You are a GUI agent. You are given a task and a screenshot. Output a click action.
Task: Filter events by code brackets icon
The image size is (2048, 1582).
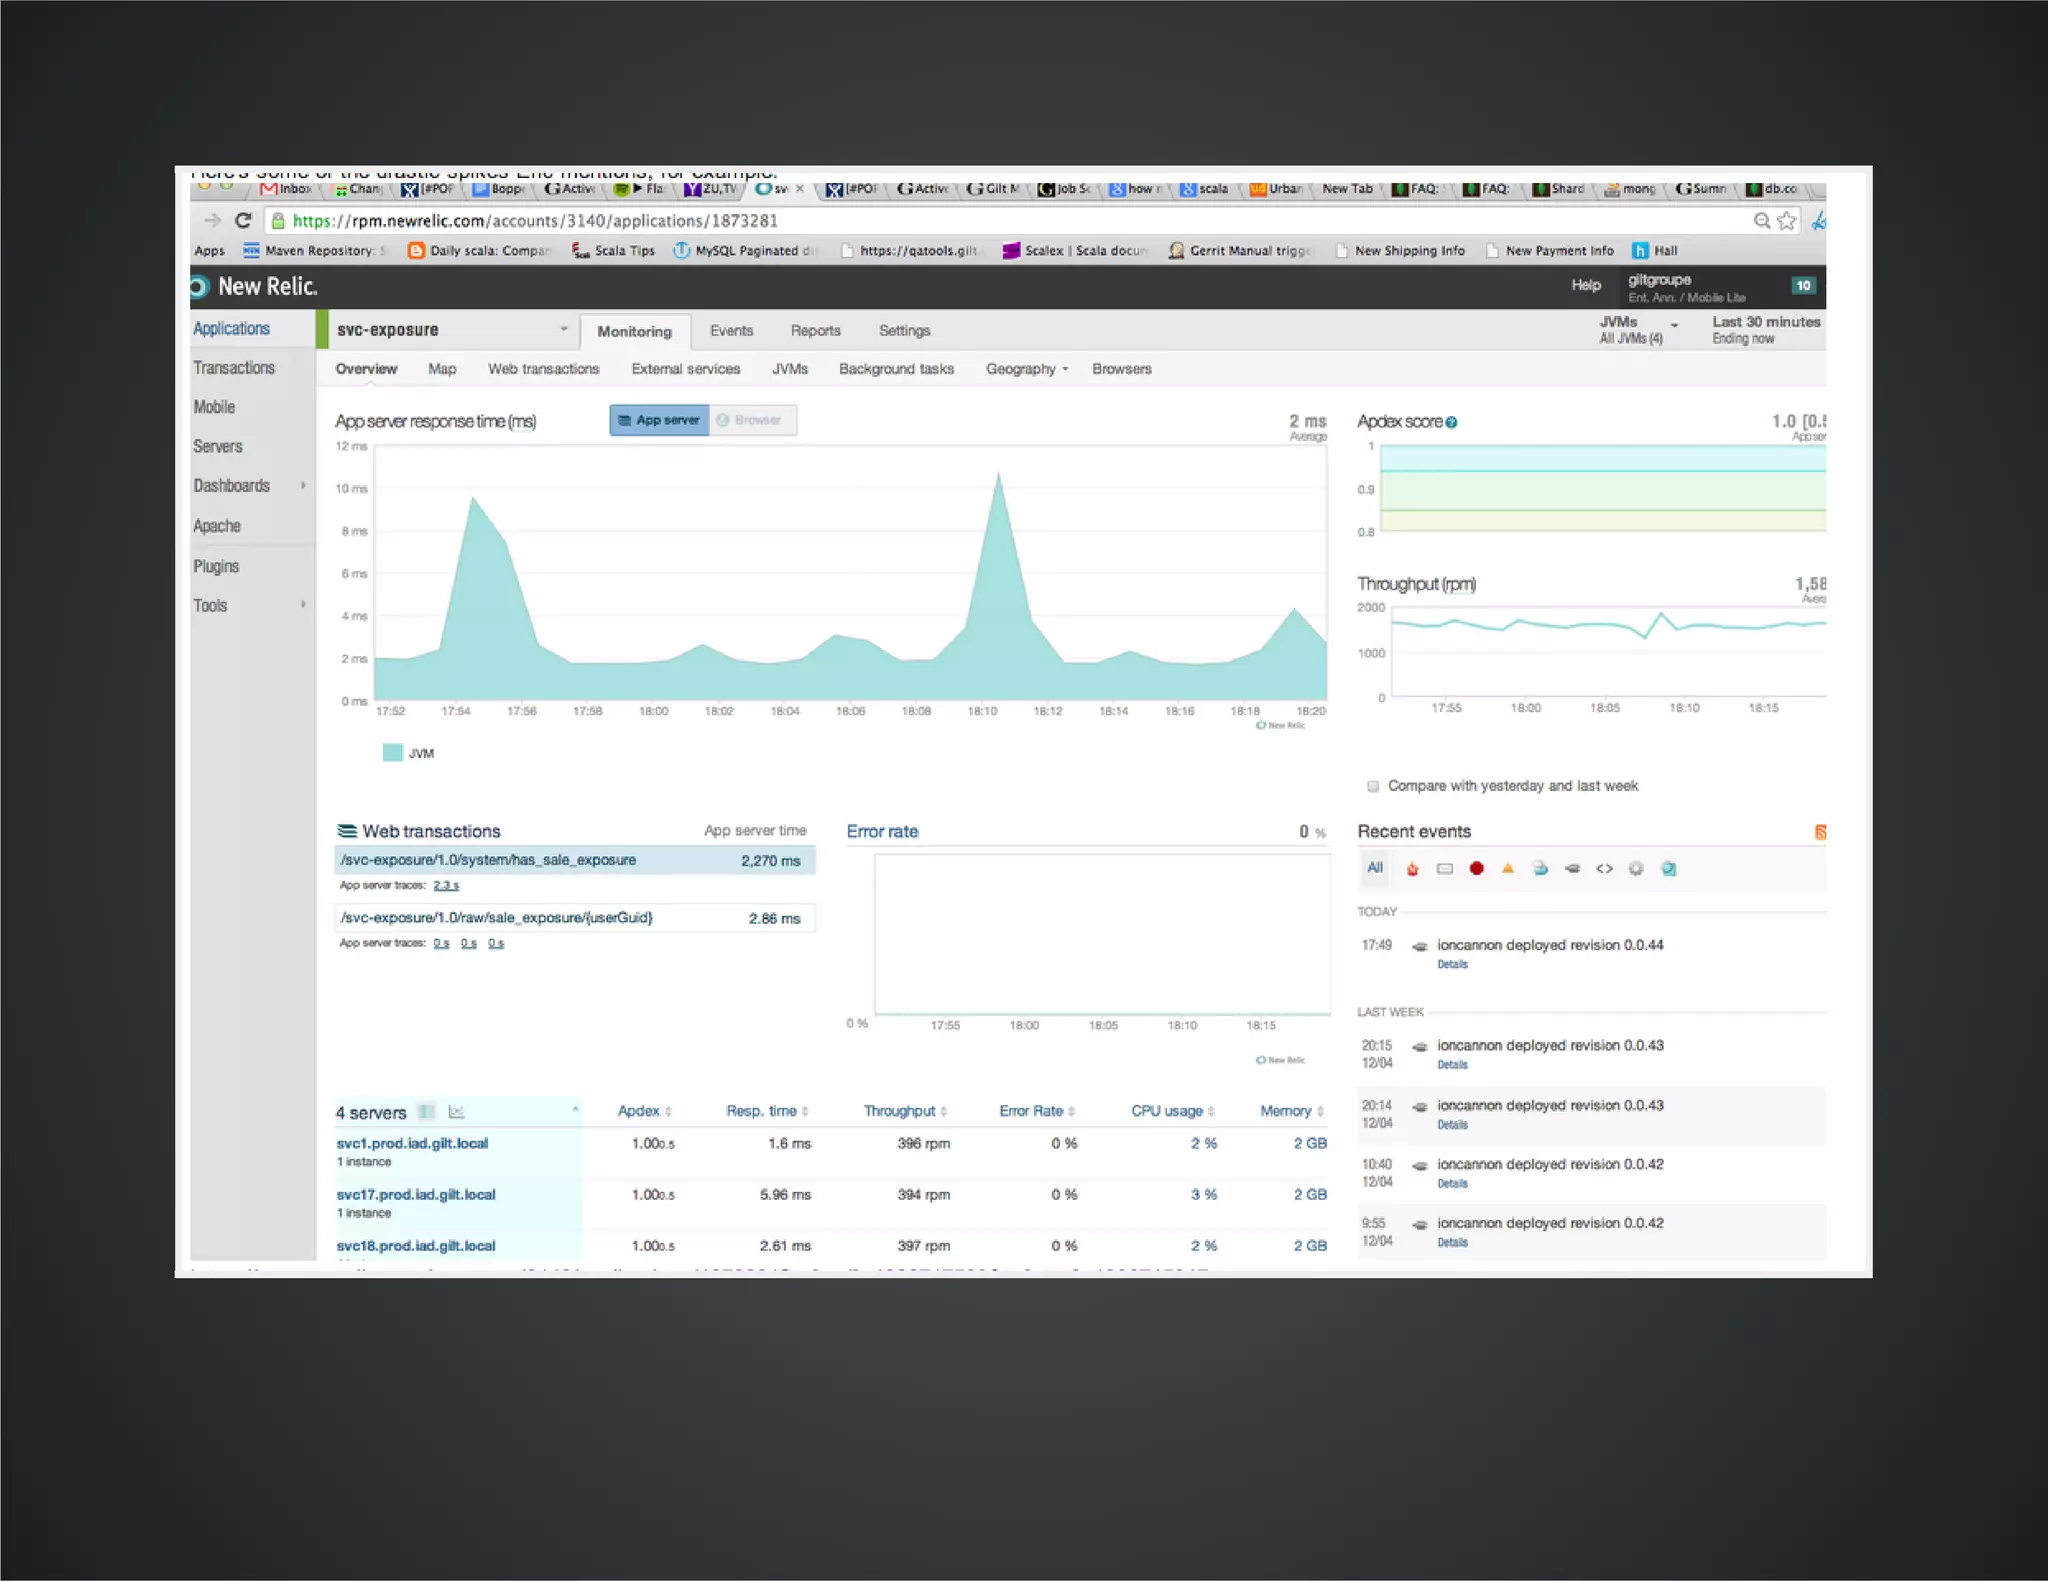[x=1604, y=868]
